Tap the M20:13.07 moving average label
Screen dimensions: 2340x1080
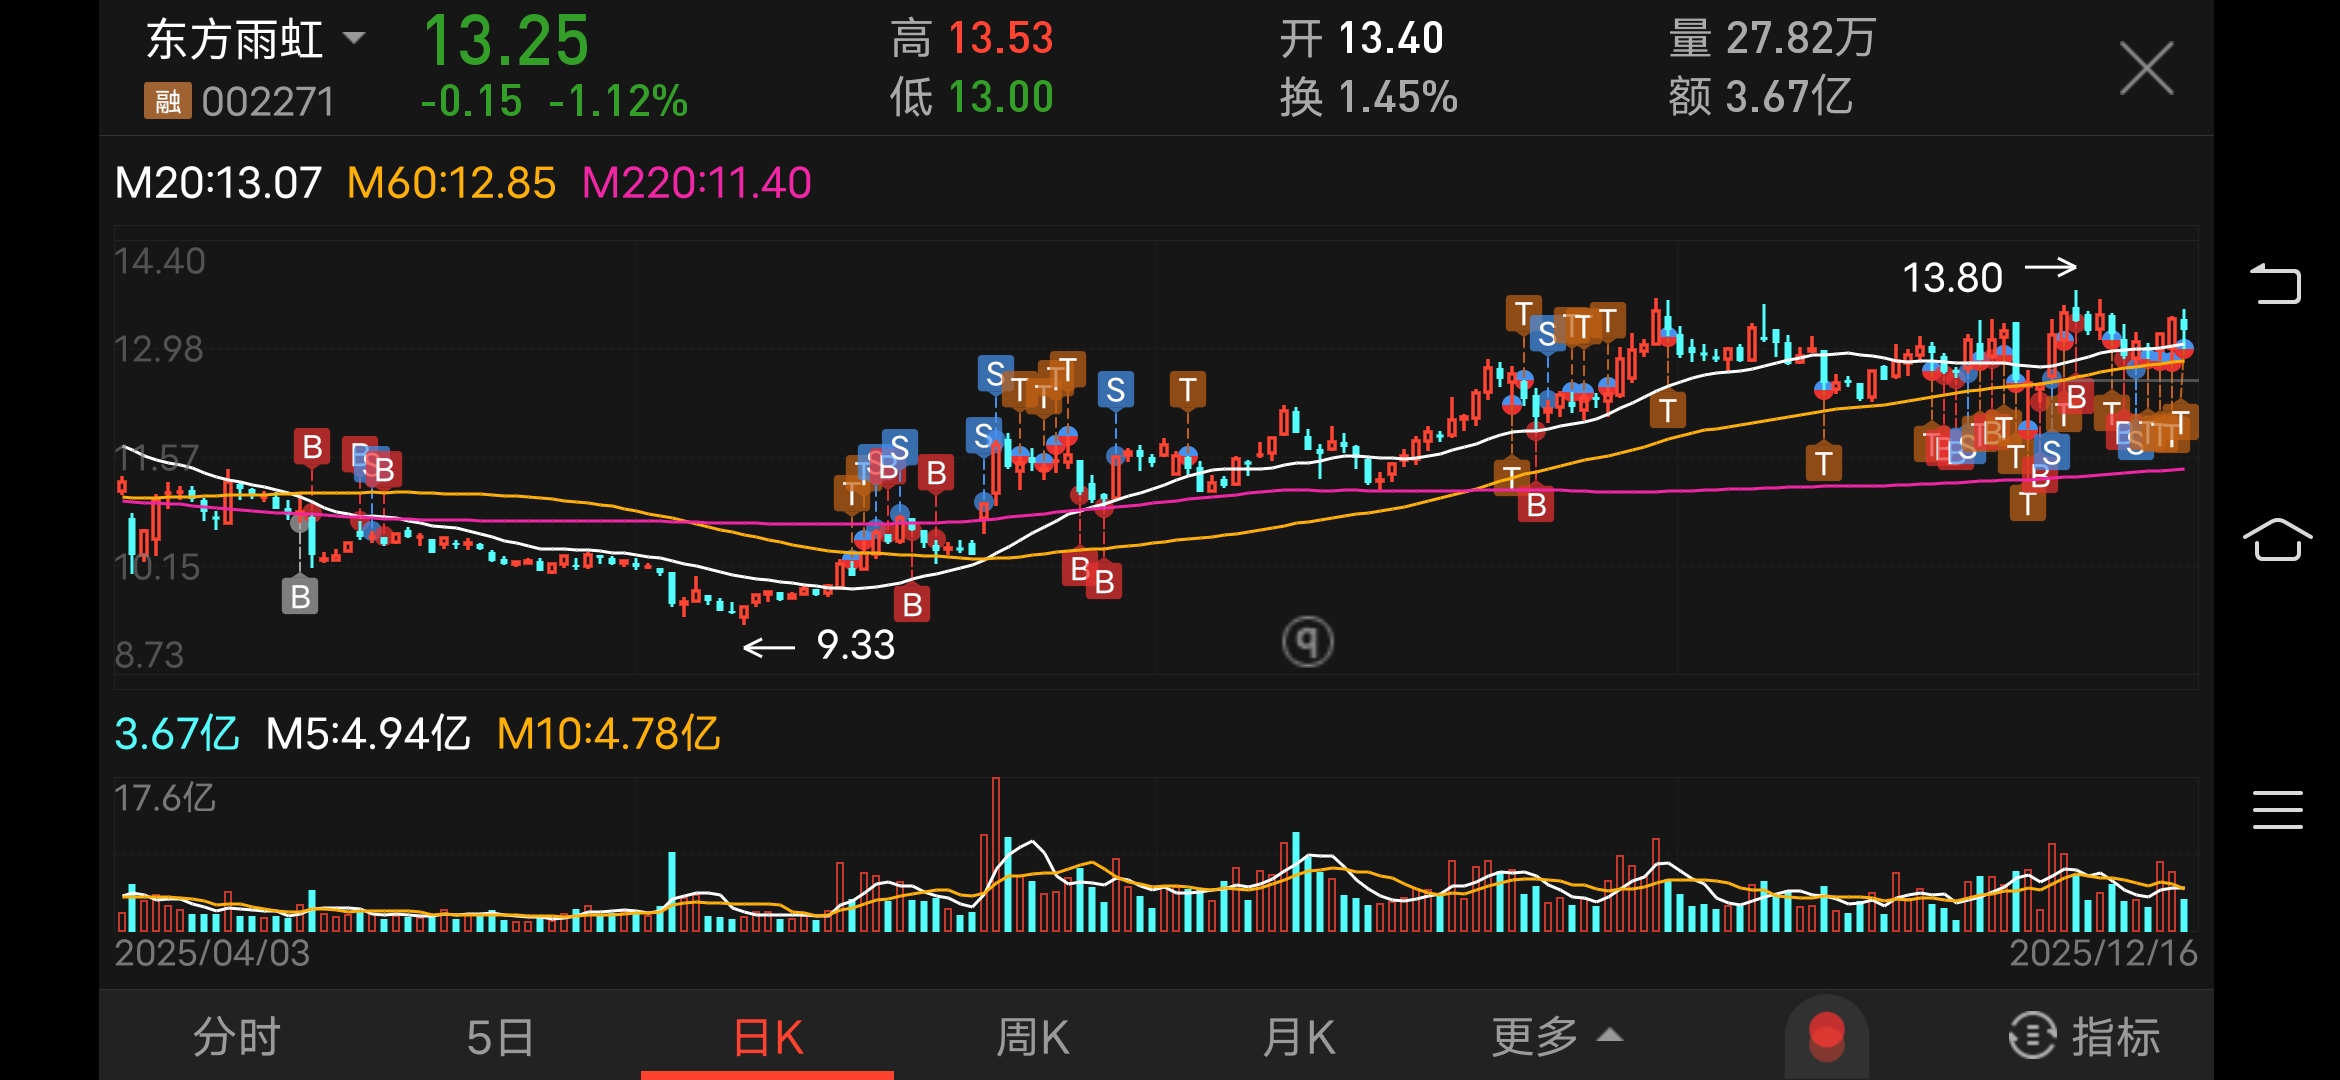(218, 183)
